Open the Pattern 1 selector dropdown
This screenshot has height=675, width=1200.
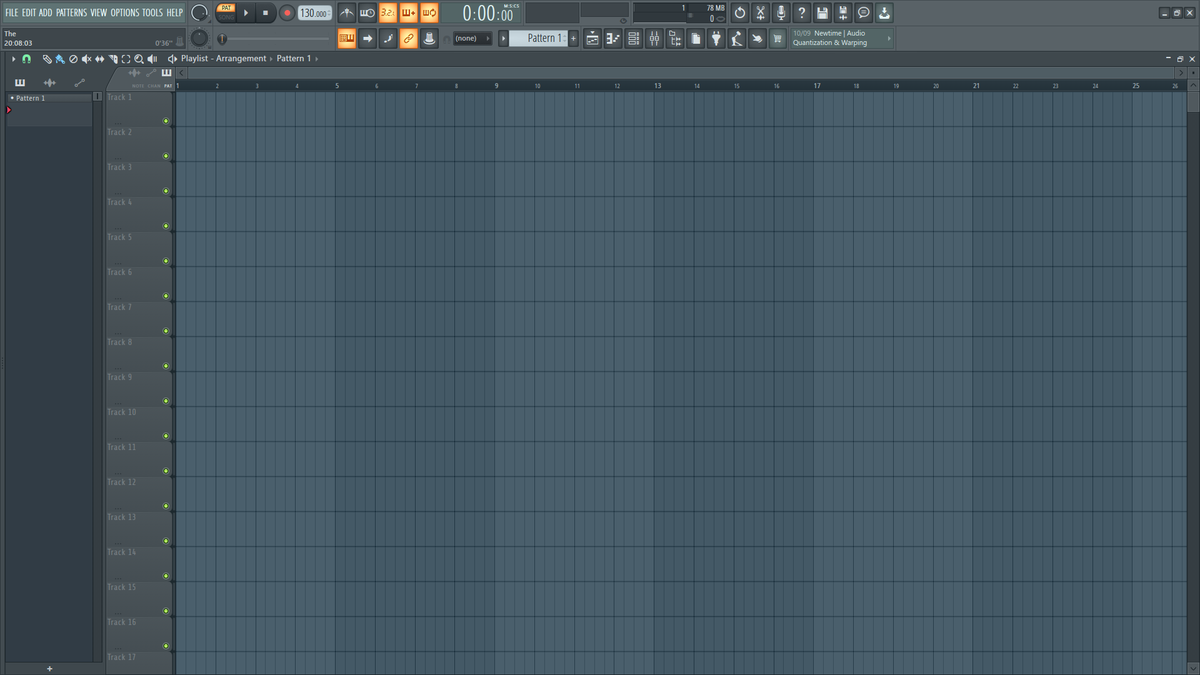(x=539, y=38)
